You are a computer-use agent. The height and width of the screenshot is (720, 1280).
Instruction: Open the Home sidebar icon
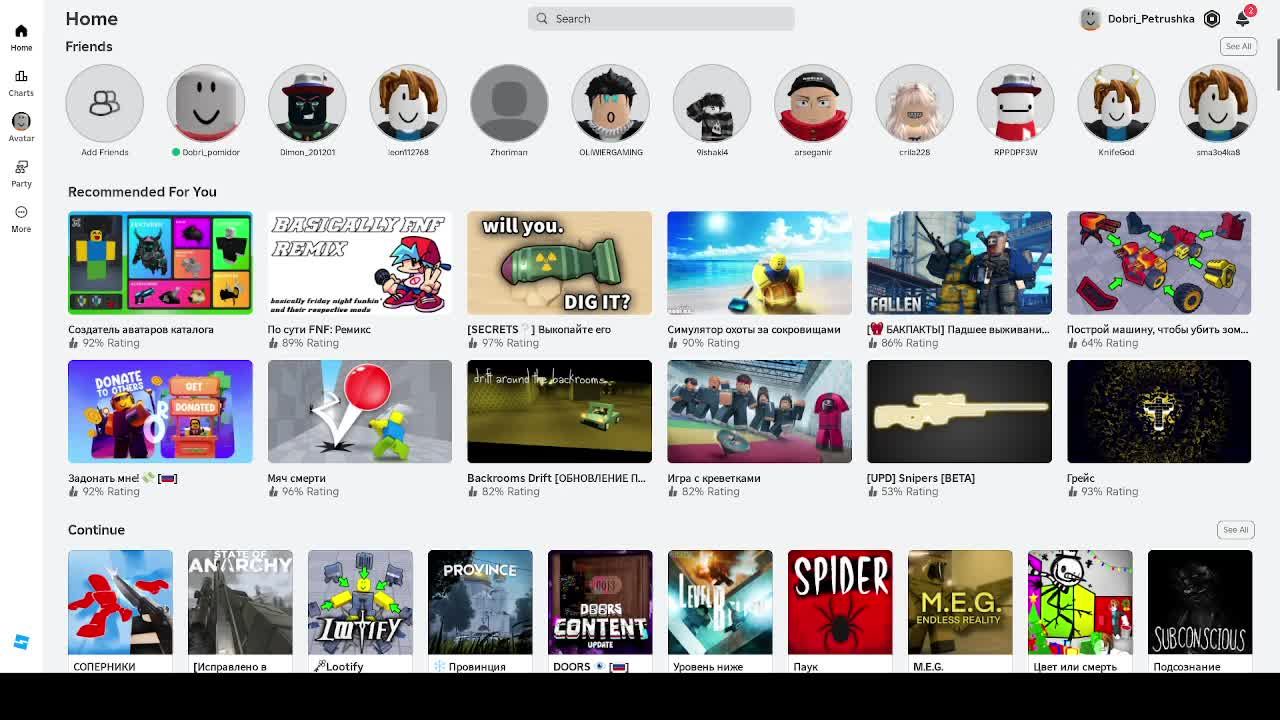[21, 37]
